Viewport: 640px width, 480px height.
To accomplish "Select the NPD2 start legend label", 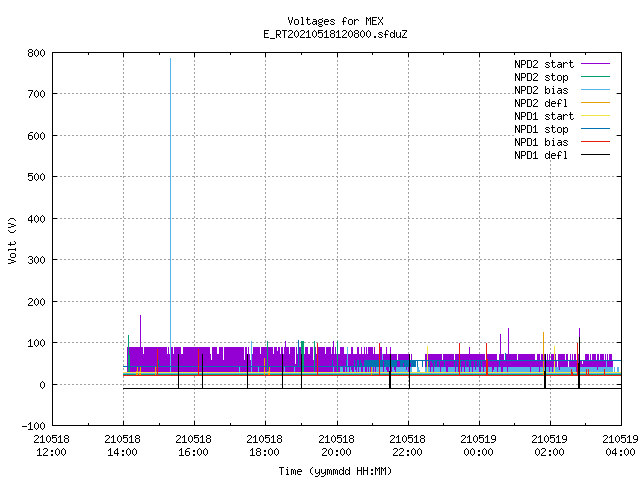I will 544,64.
